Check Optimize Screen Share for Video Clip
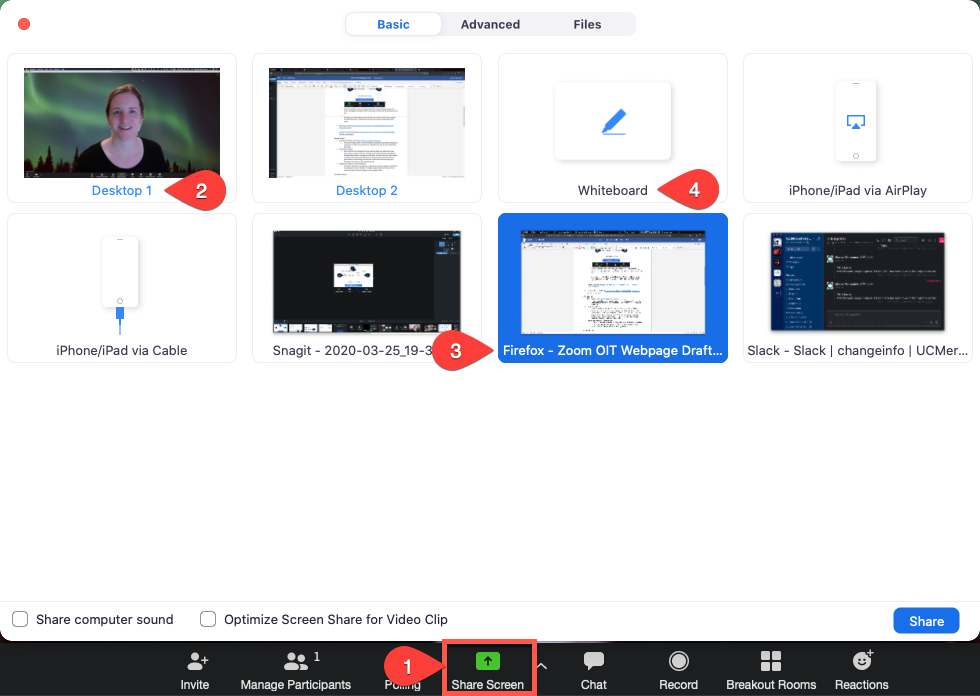 (x=207, y=619)
